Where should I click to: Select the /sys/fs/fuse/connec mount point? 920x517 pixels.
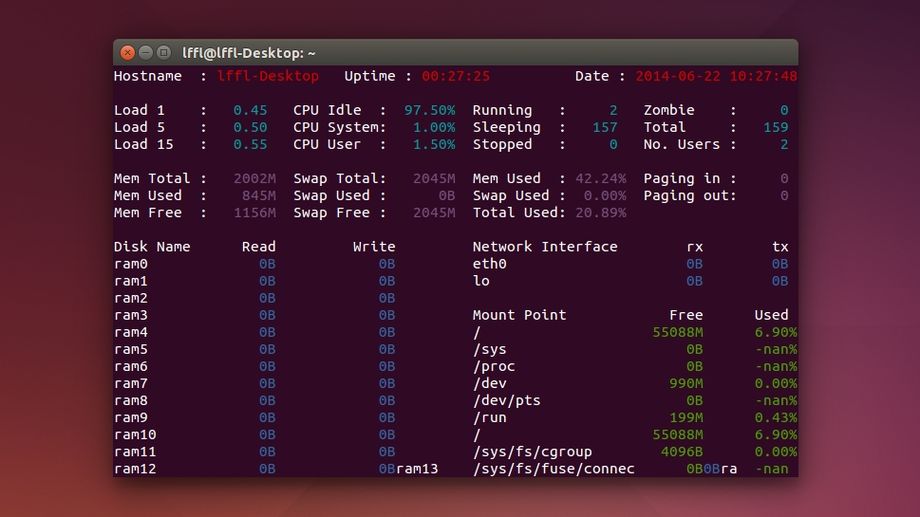553,469
